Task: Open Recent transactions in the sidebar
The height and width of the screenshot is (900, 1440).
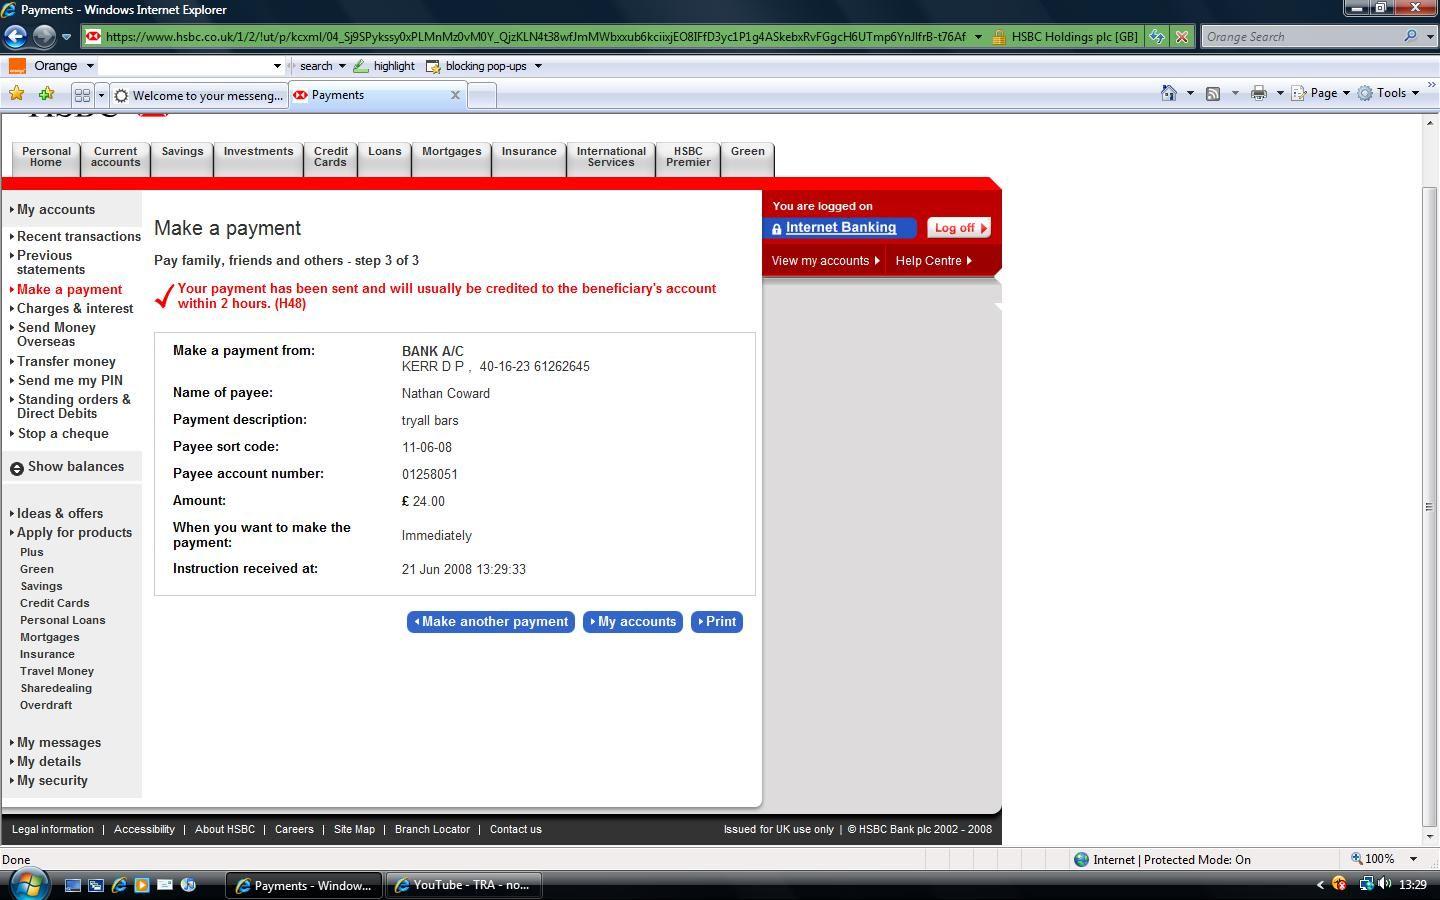Action: click(78, 237)
